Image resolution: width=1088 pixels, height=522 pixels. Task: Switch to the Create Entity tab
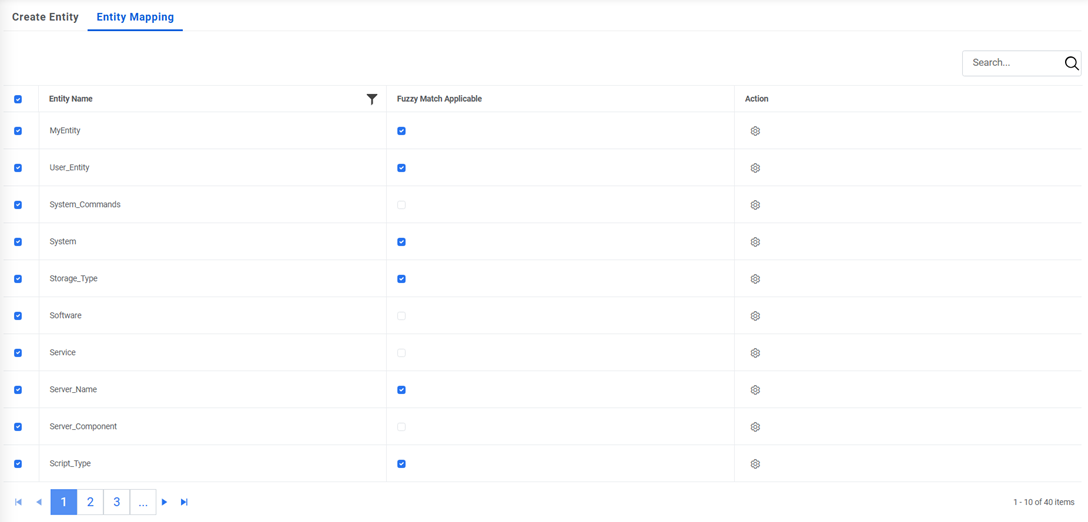coord(45,17)
